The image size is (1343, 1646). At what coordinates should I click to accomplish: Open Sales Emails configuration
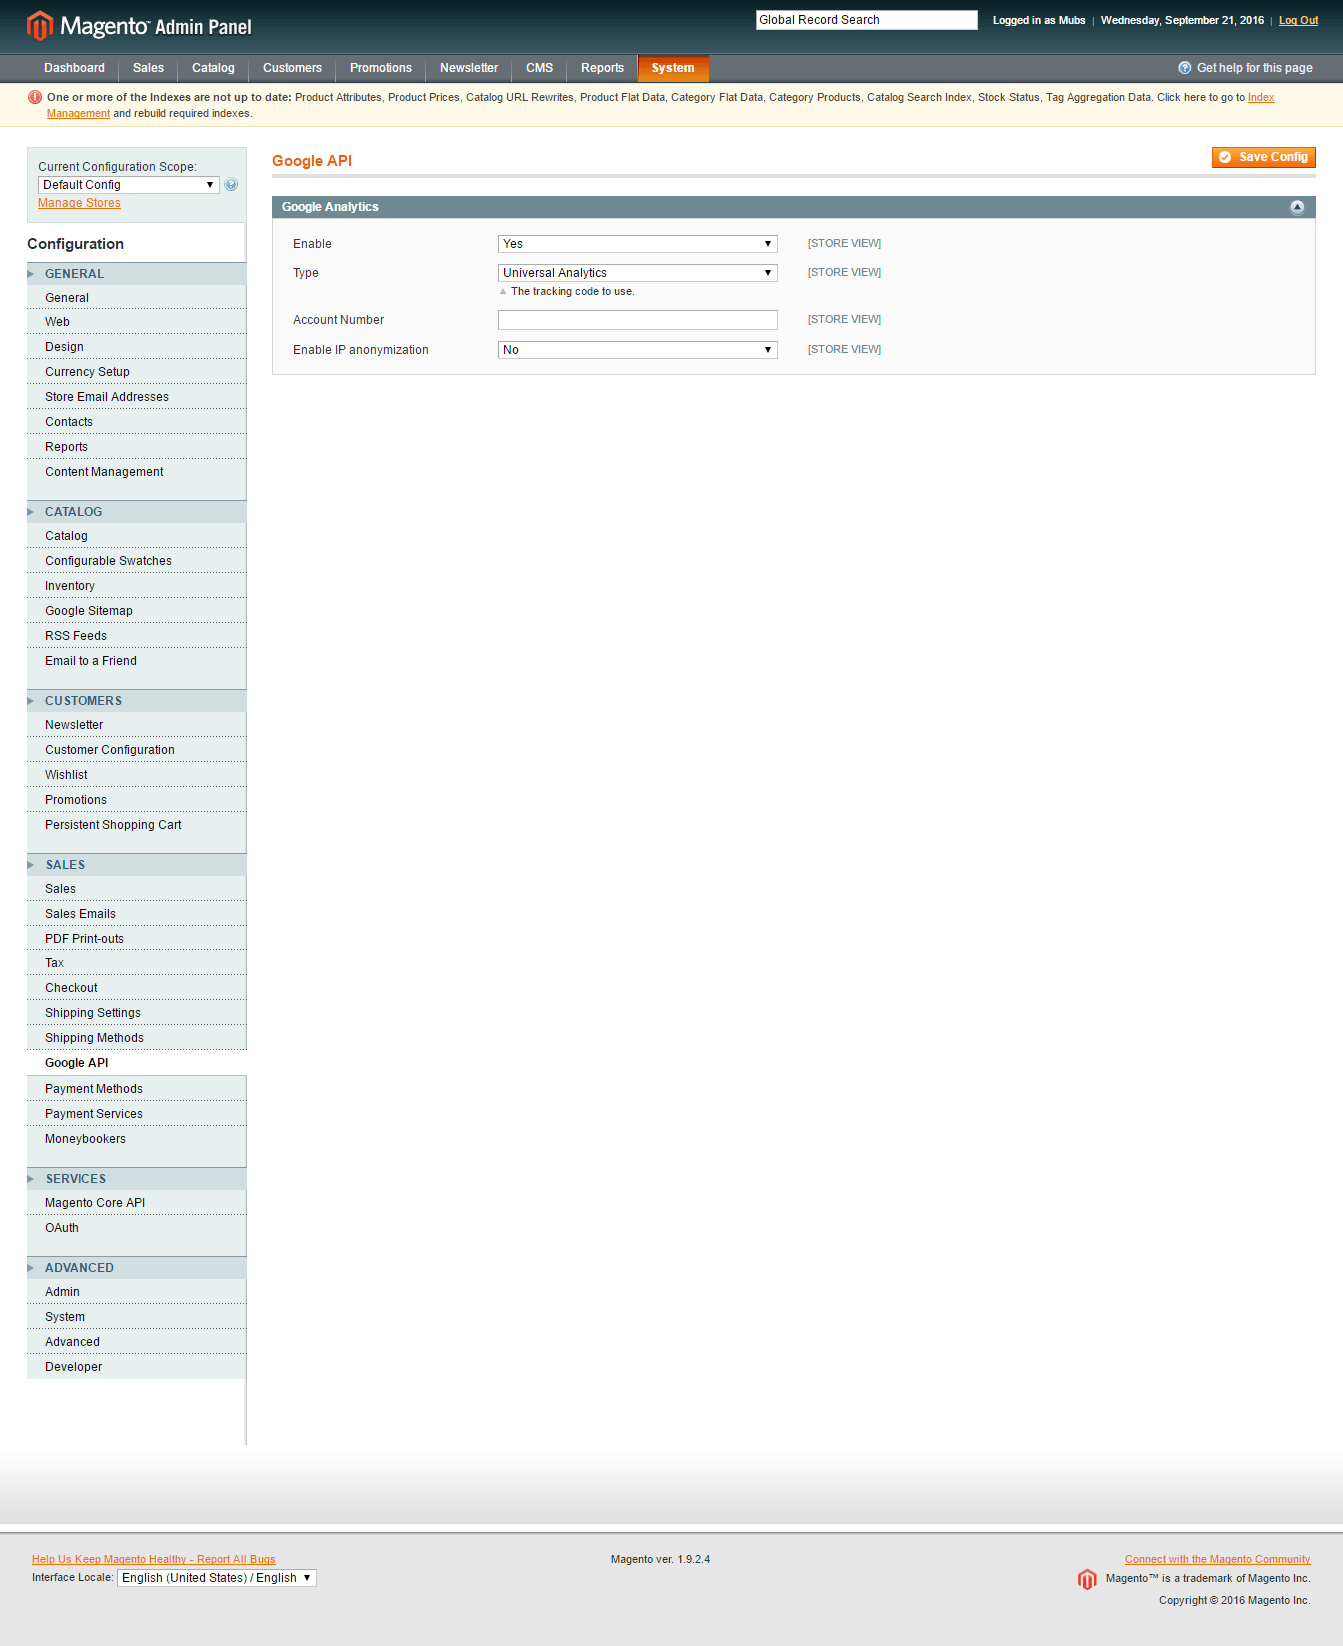pyautogui.click(x=136, y=914)
